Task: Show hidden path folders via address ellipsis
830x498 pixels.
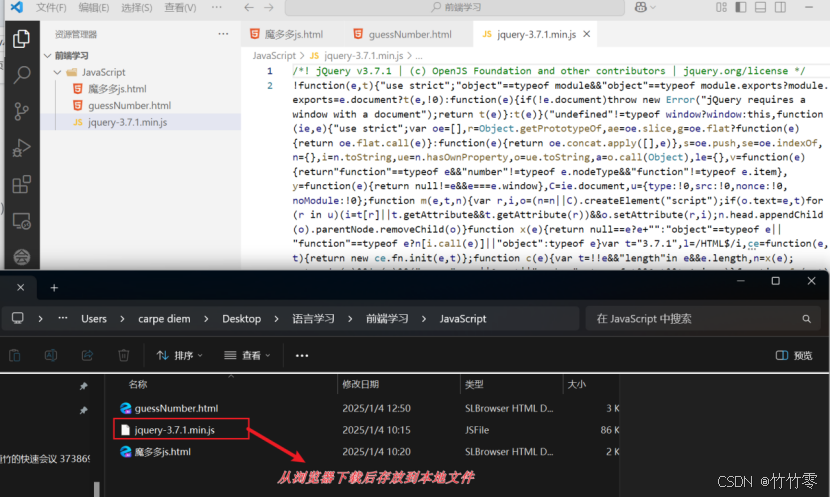Action: (x=62, y=318)
